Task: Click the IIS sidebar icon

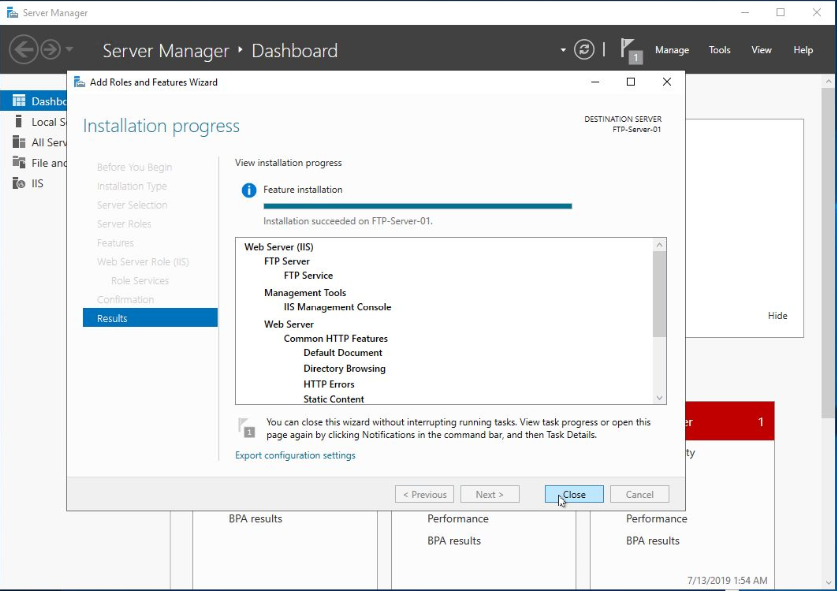Action: [x=19, y=183]
